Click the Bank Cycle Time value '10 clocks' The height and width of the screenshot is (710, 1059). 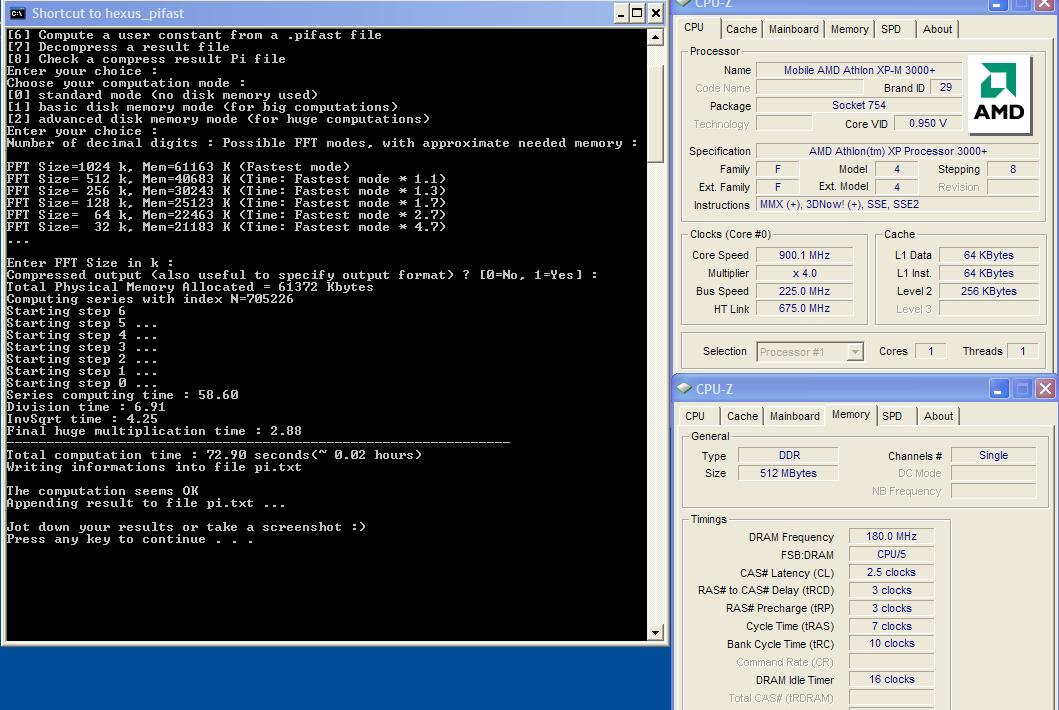[892, 644]
